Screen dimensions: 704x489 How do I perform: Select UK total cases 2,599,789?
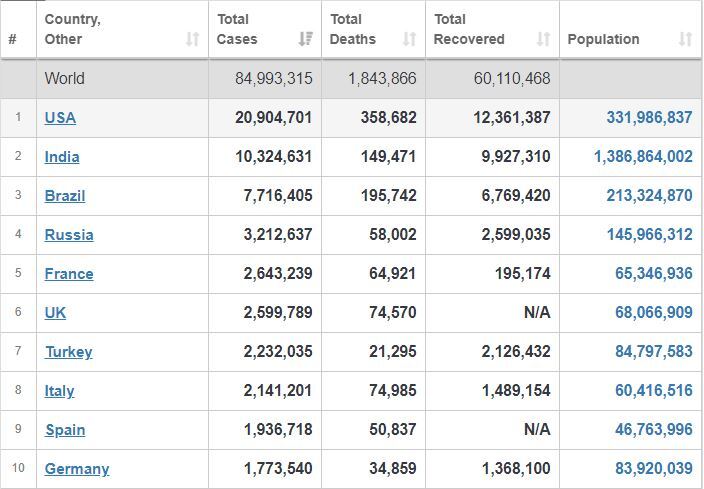(x=278, y=313)
